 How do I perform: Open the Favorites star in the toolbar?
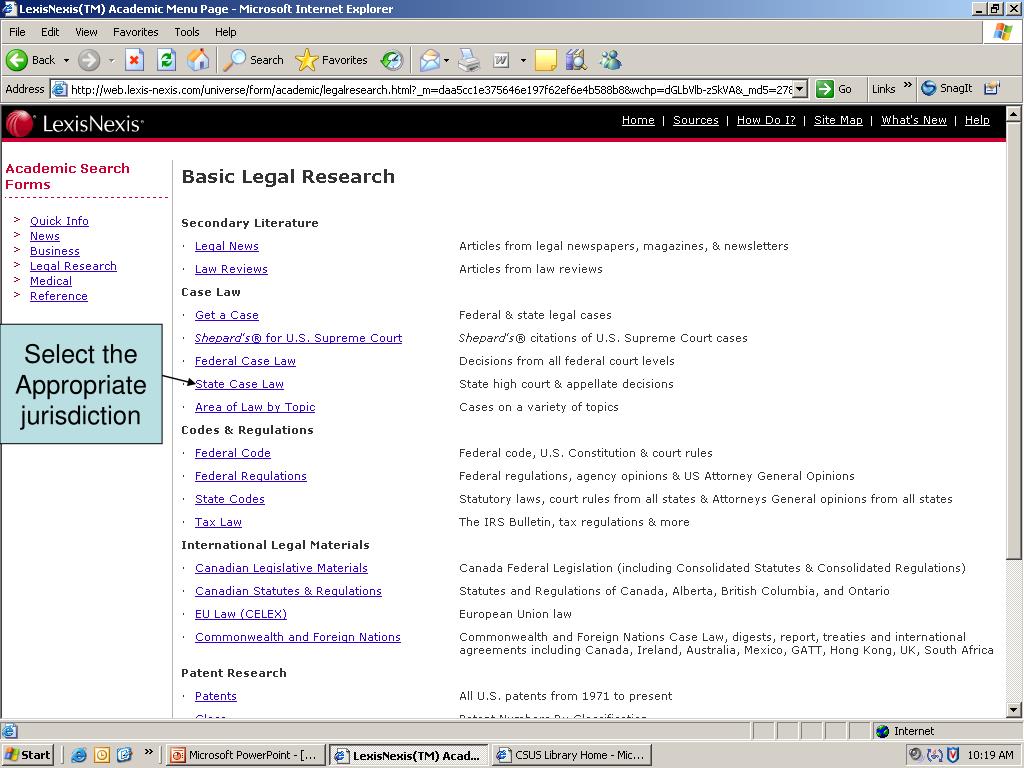[306, 60]
